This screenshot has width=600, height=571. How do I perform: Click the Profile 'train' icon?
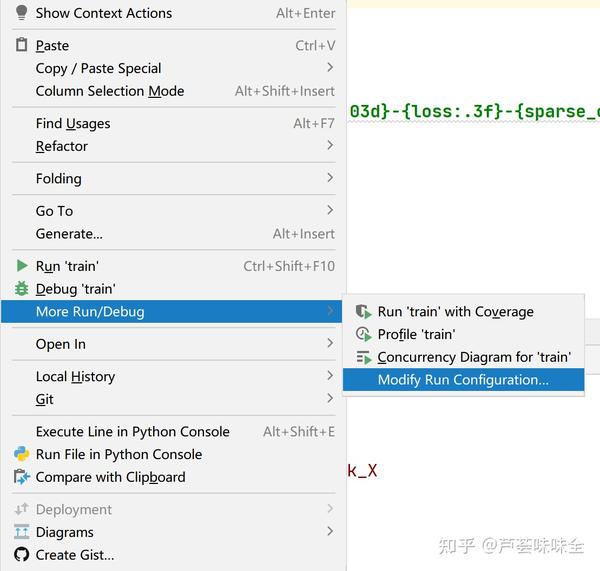tap(363, 335)
